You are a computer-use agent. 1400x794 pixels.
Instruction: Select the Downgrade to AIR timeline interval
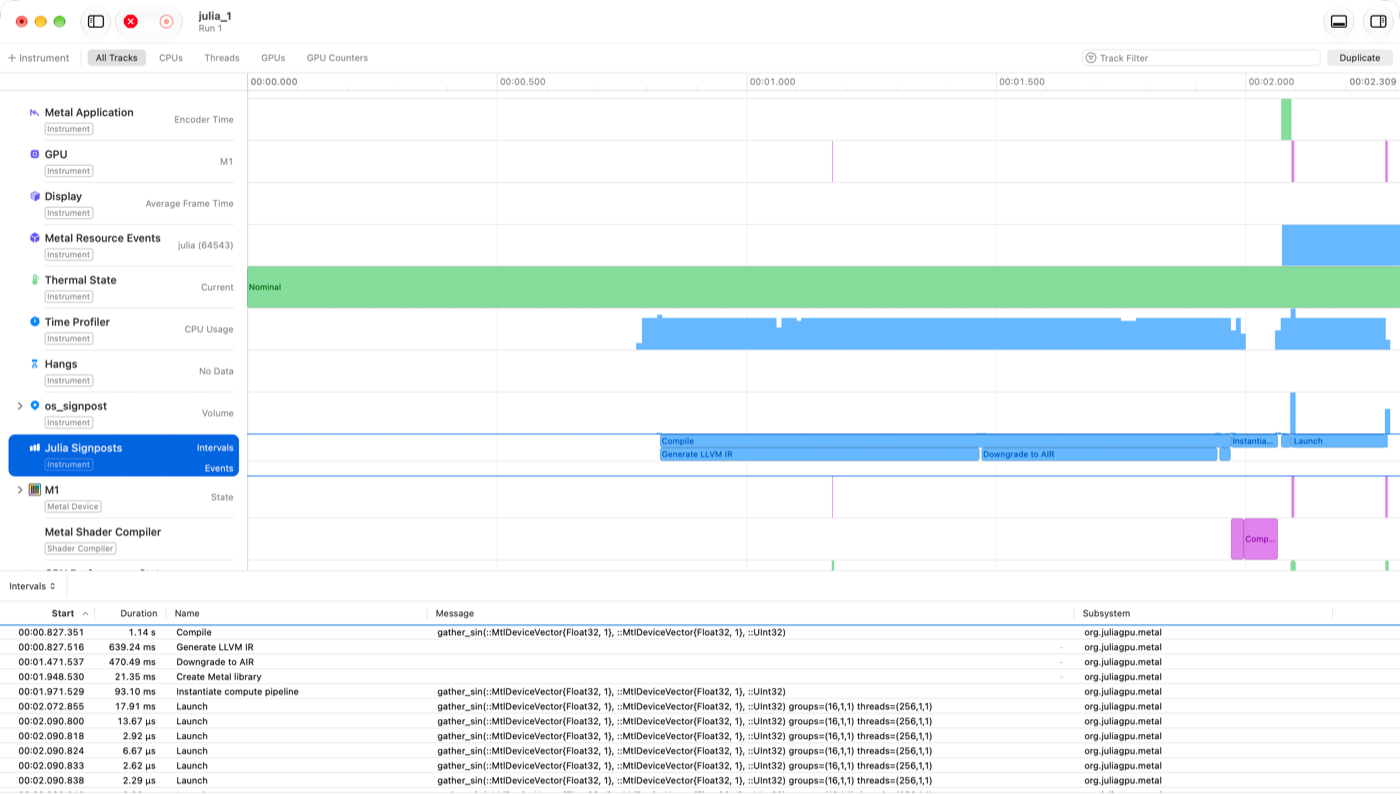point(1099,454)
